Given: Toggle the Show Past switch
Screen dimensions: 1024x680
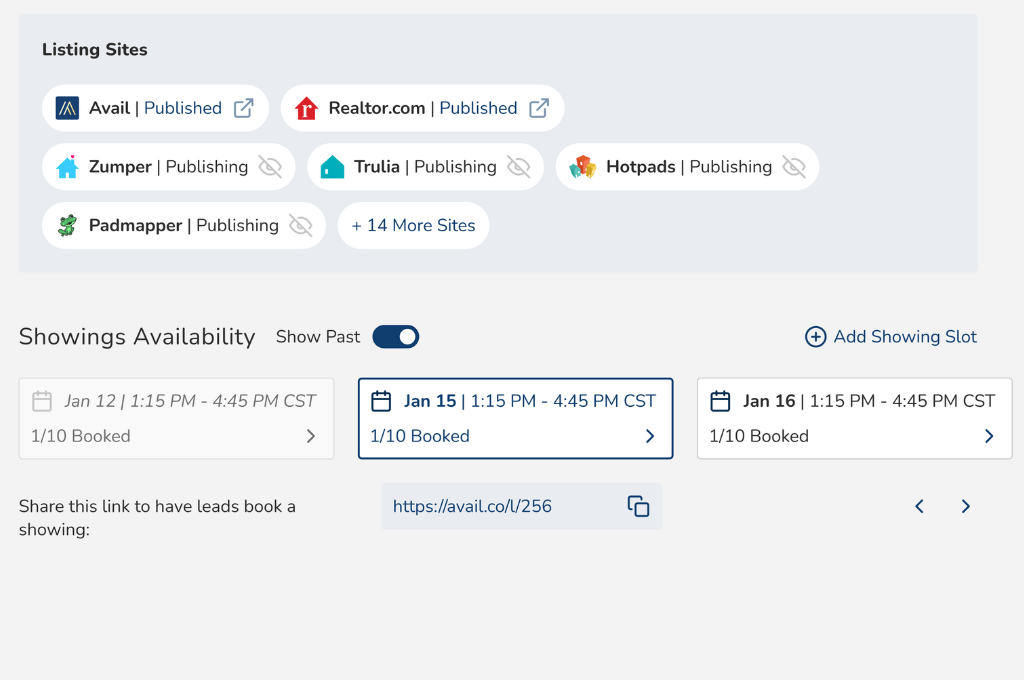Looking at the screenshot, I should coord(396,337).
